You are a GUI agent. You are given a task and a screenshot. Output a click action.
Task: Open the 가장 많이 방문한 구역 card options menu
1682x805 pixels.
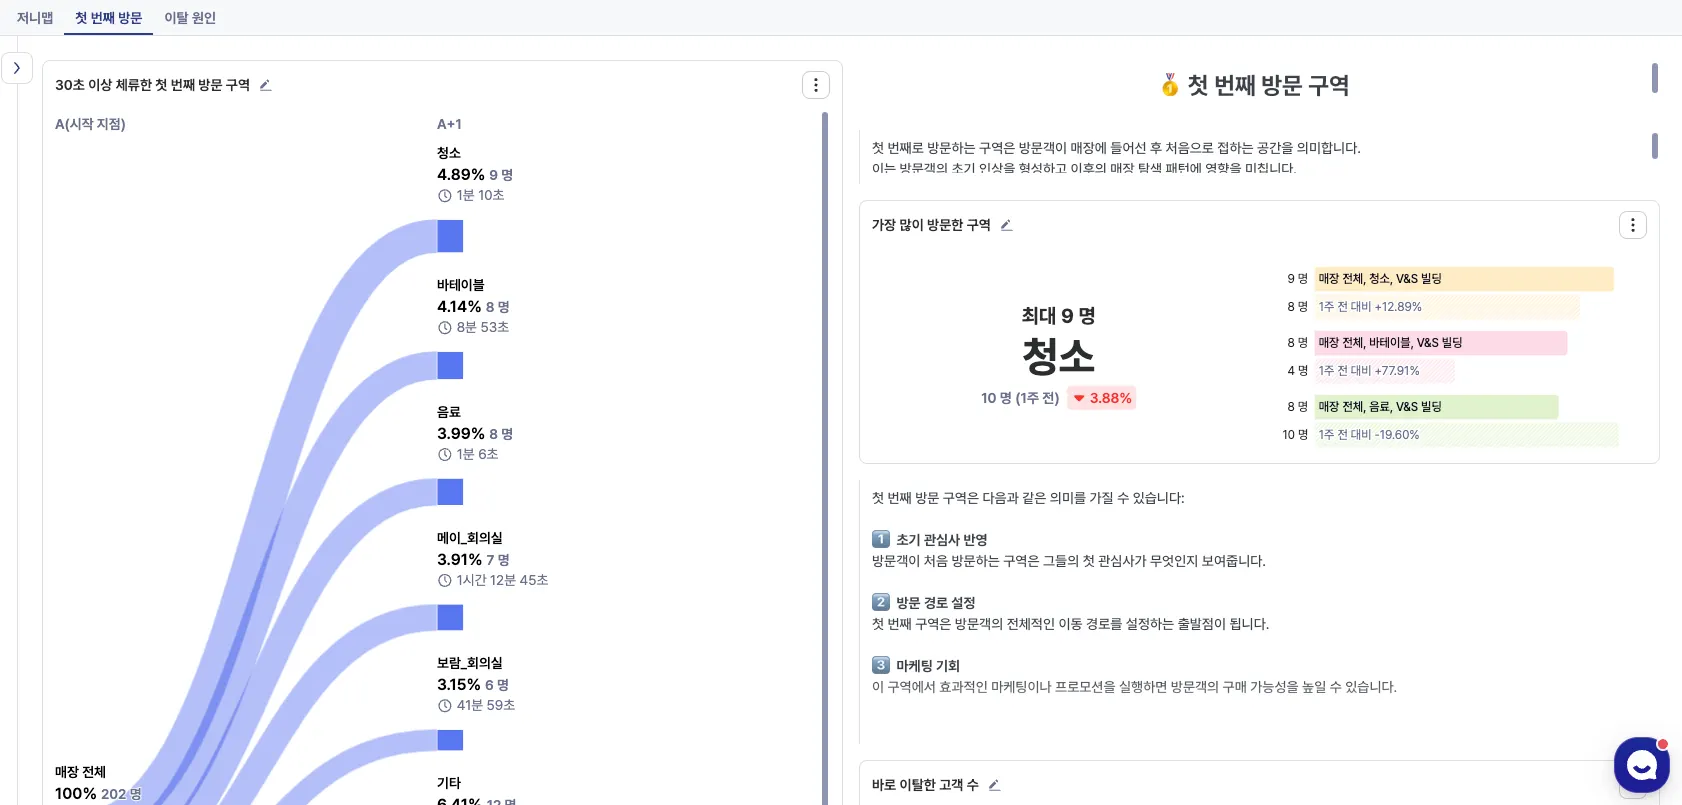pos(1633,225)
